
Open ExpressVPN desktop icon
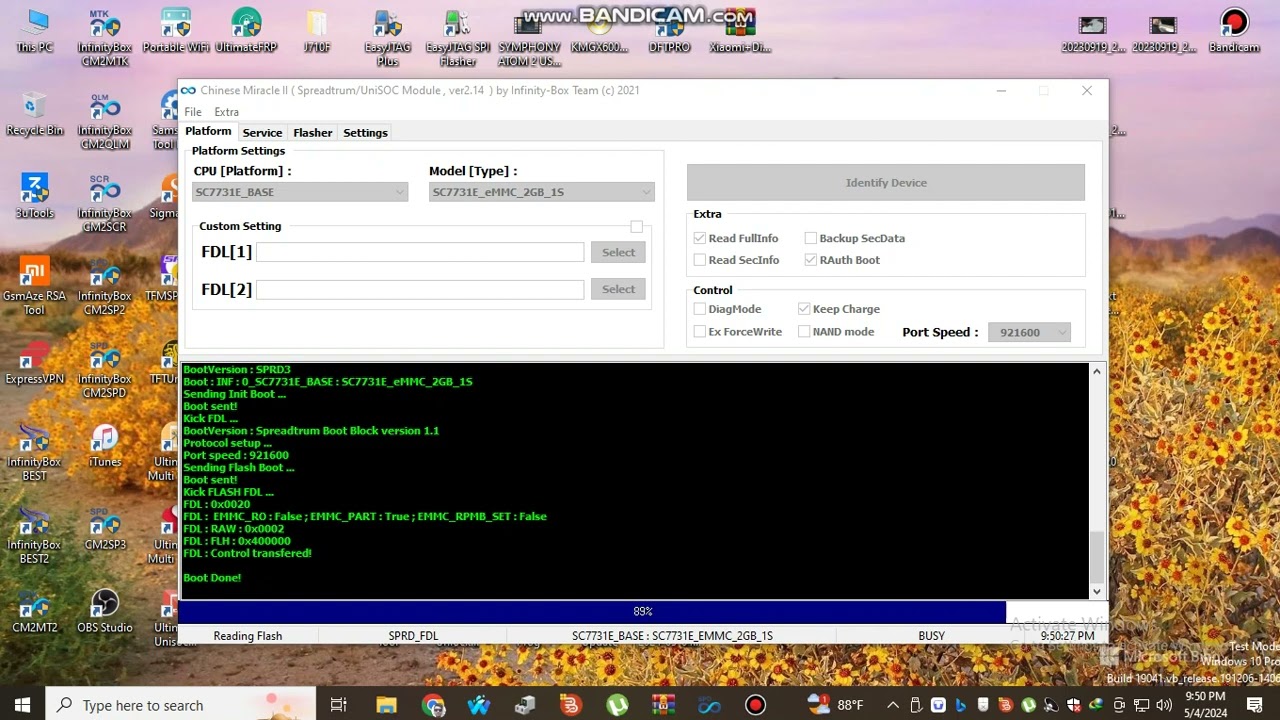(x=34, y=363)
